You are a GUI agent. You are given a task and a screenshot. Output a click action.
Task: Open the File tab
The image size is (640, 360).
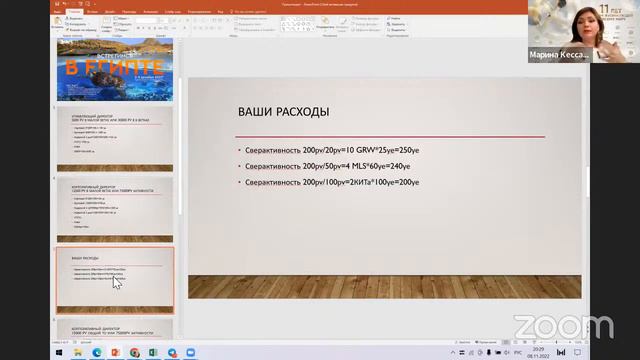(58, 12)
